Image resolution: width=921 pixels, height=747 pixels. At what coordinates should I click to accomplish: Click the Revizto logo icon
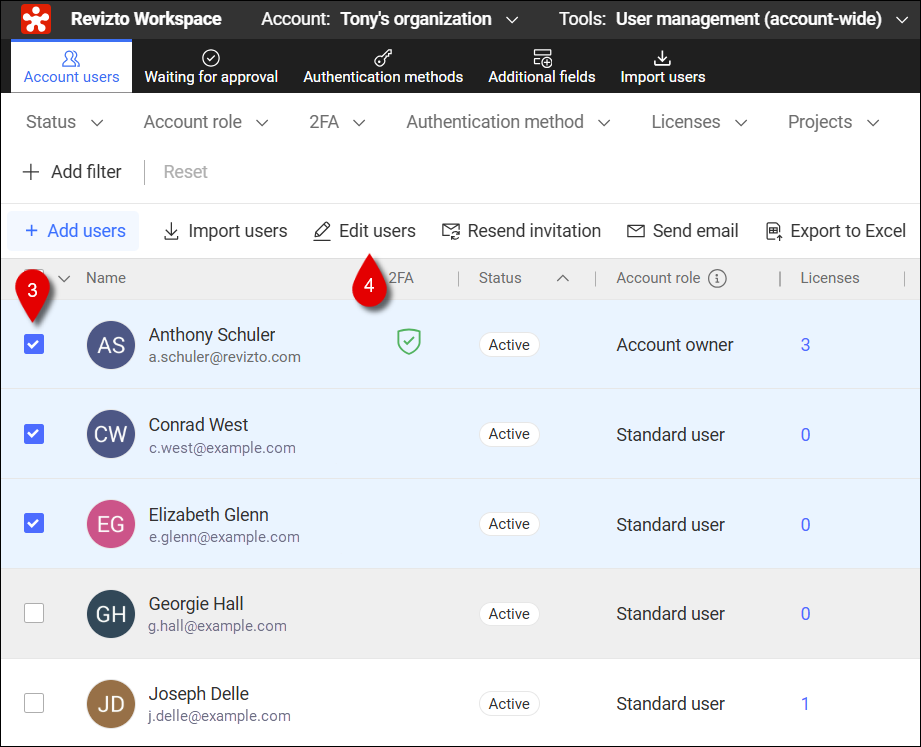36,19
